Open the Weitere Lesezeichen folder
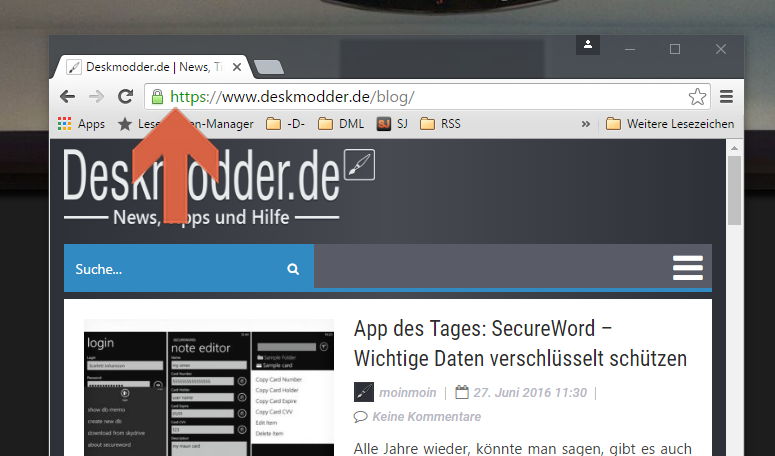Screen dimensions: 775x456 pos(670,124)
